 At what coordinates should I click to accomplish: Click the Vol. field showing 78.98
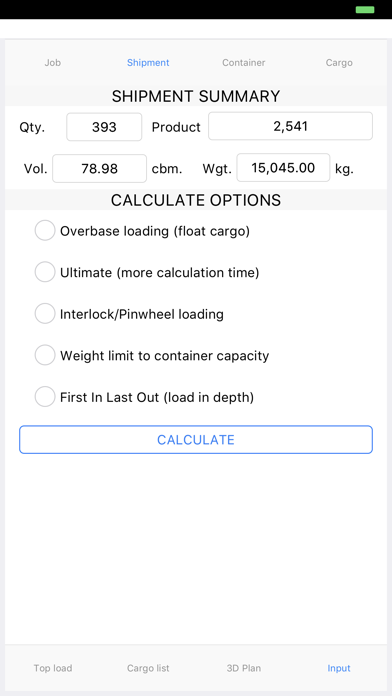[99, 168]
